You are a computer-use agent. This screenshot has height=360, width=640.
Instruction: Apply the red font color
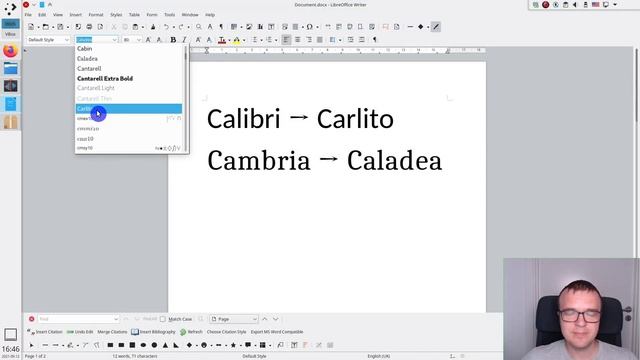[x=222, y=40]
